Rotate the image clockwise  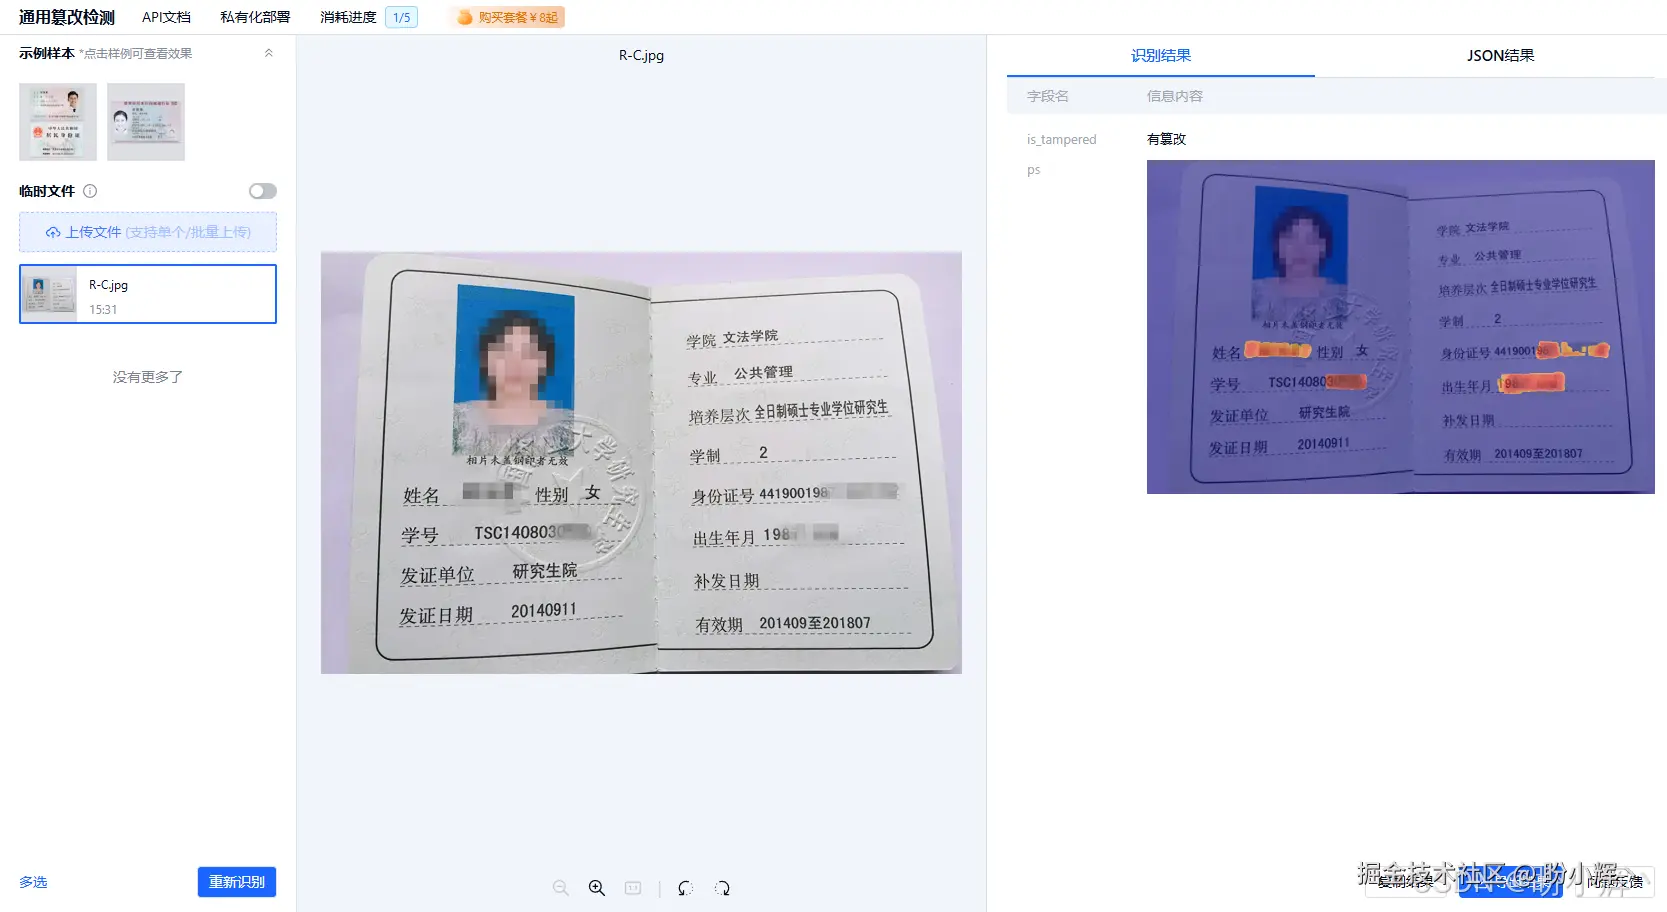(723, 888)
